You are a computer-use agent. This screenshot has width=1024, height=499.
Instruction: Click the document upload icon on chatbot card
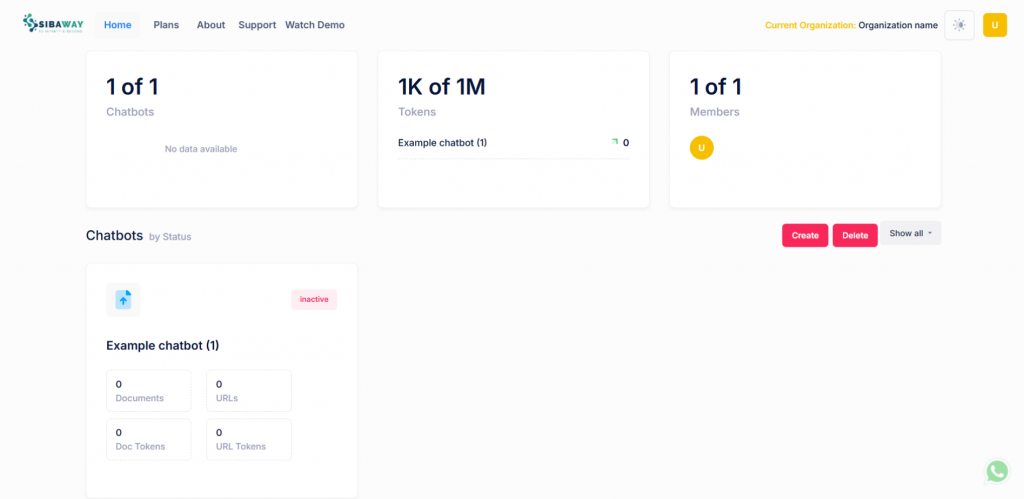pos(123,300)
